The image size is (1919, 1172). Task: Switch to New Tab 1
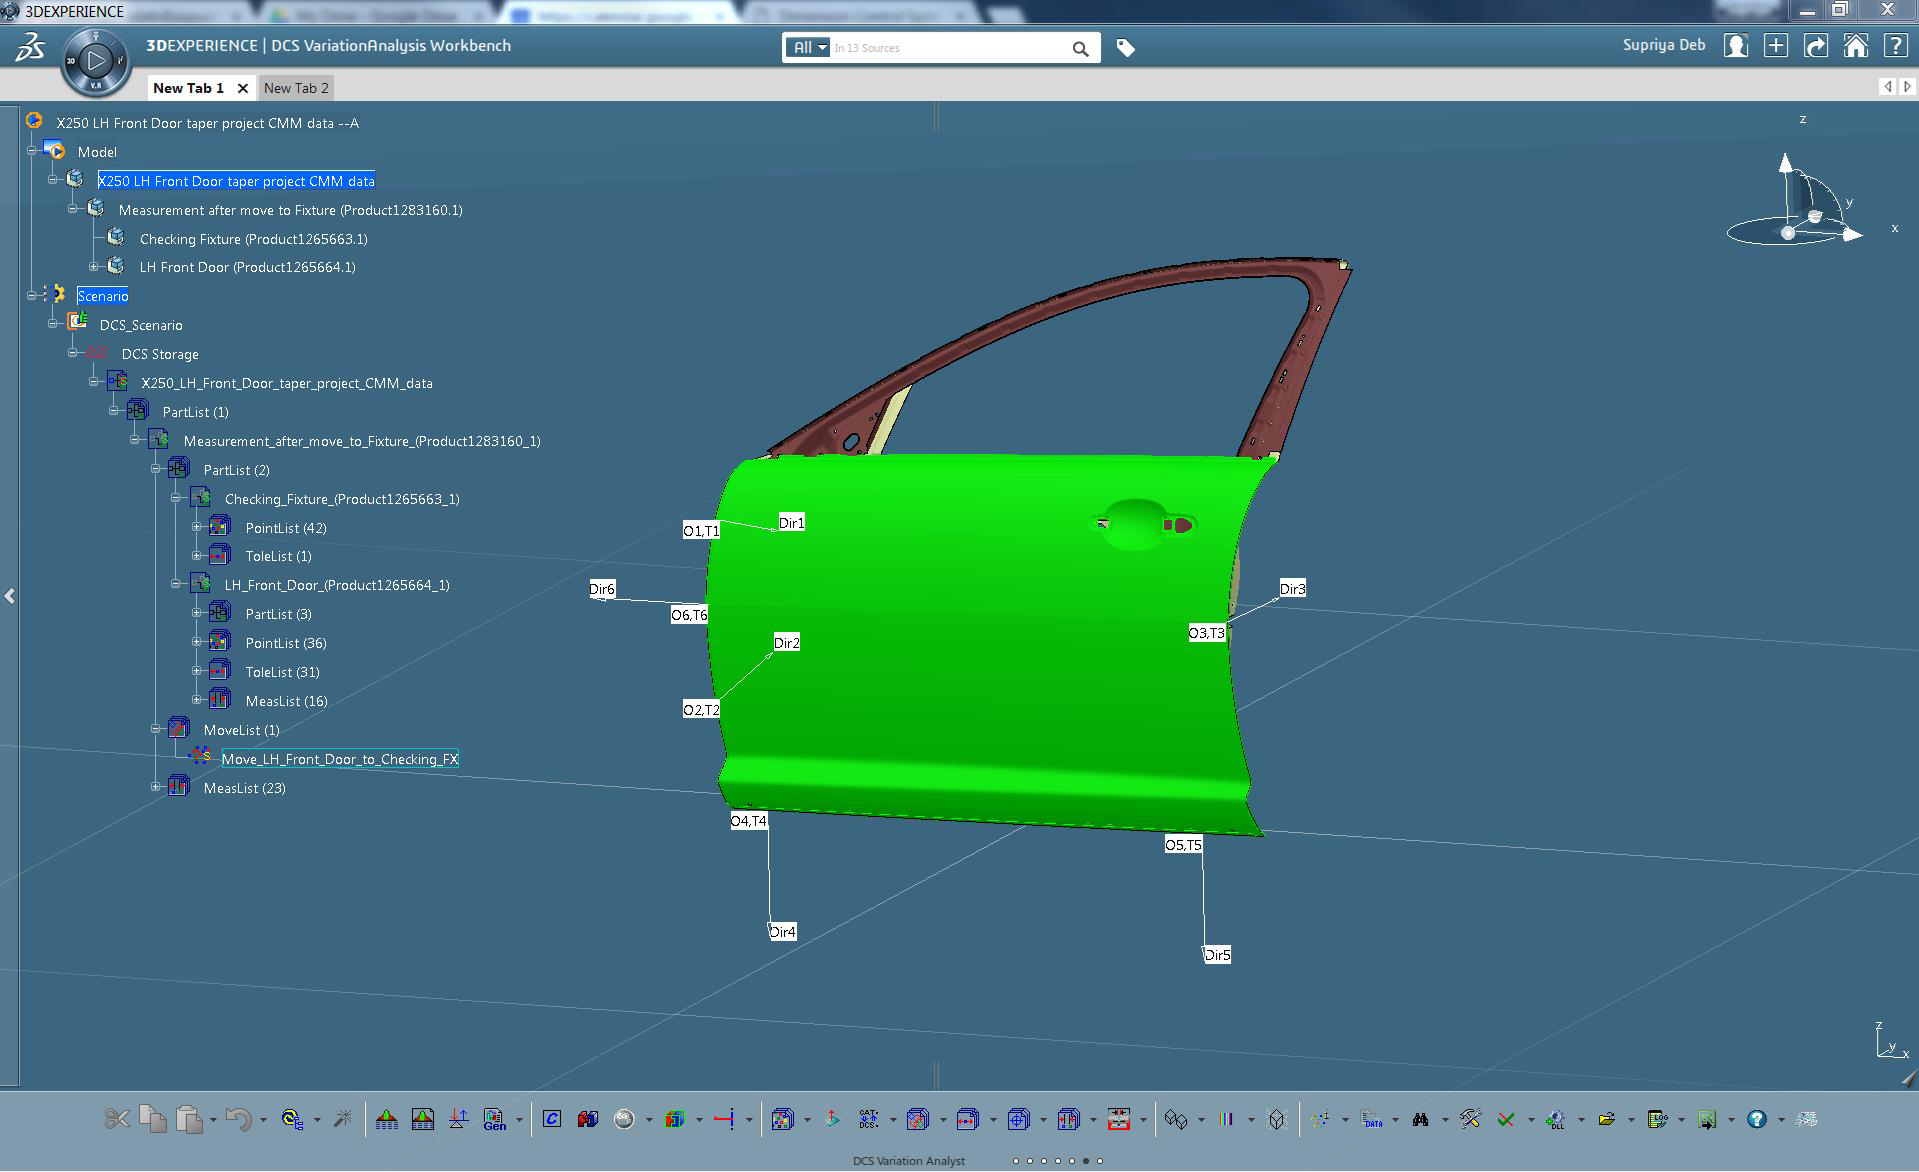188,88
